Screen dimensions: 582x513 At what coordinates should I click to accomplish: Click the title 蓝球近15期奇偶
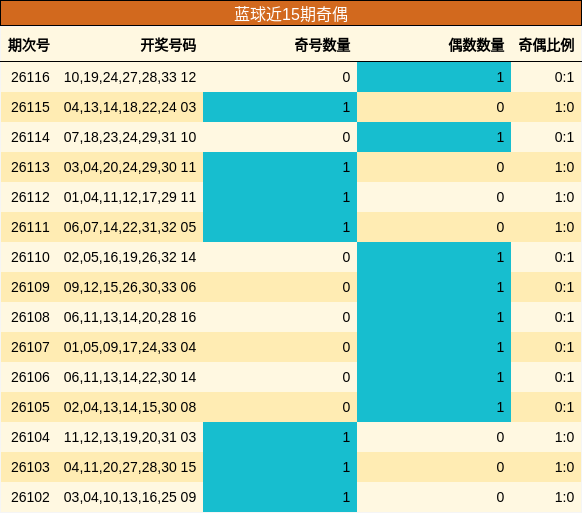point(291,14)
